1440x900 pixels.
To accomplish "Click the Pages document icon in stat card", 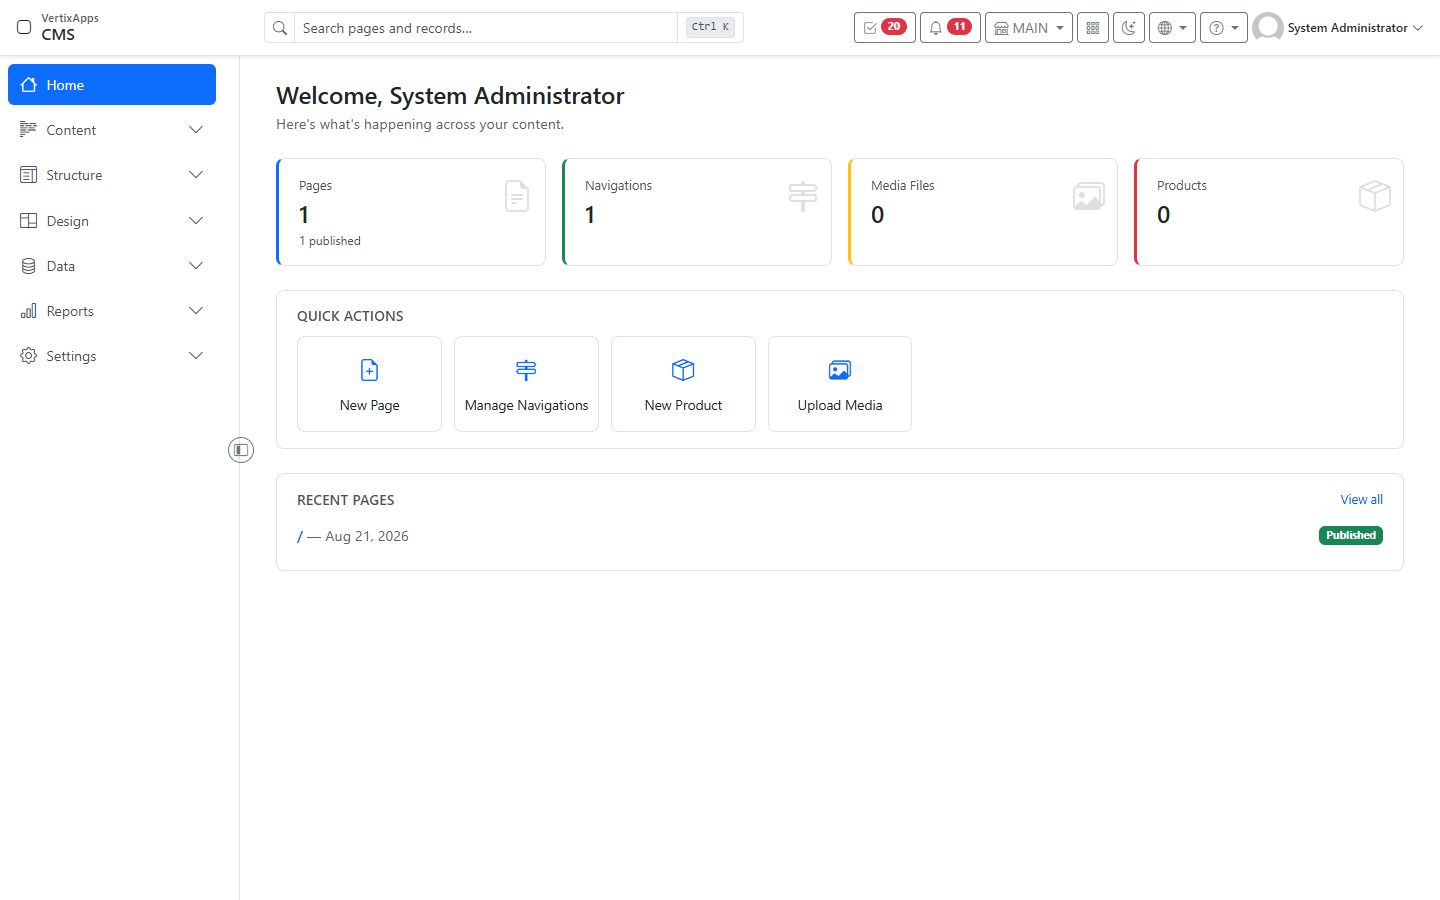I will (517, 196).
